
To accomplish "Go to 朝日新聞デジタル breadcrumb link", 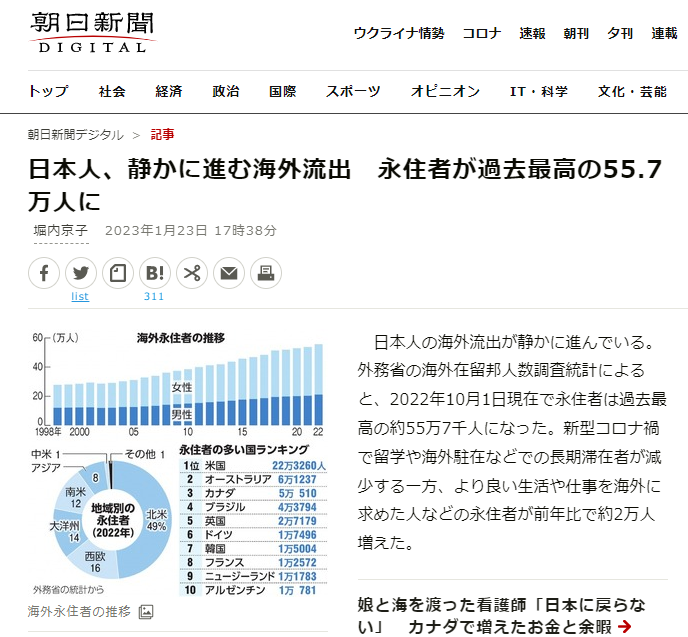I will click(x=75, y=135).
